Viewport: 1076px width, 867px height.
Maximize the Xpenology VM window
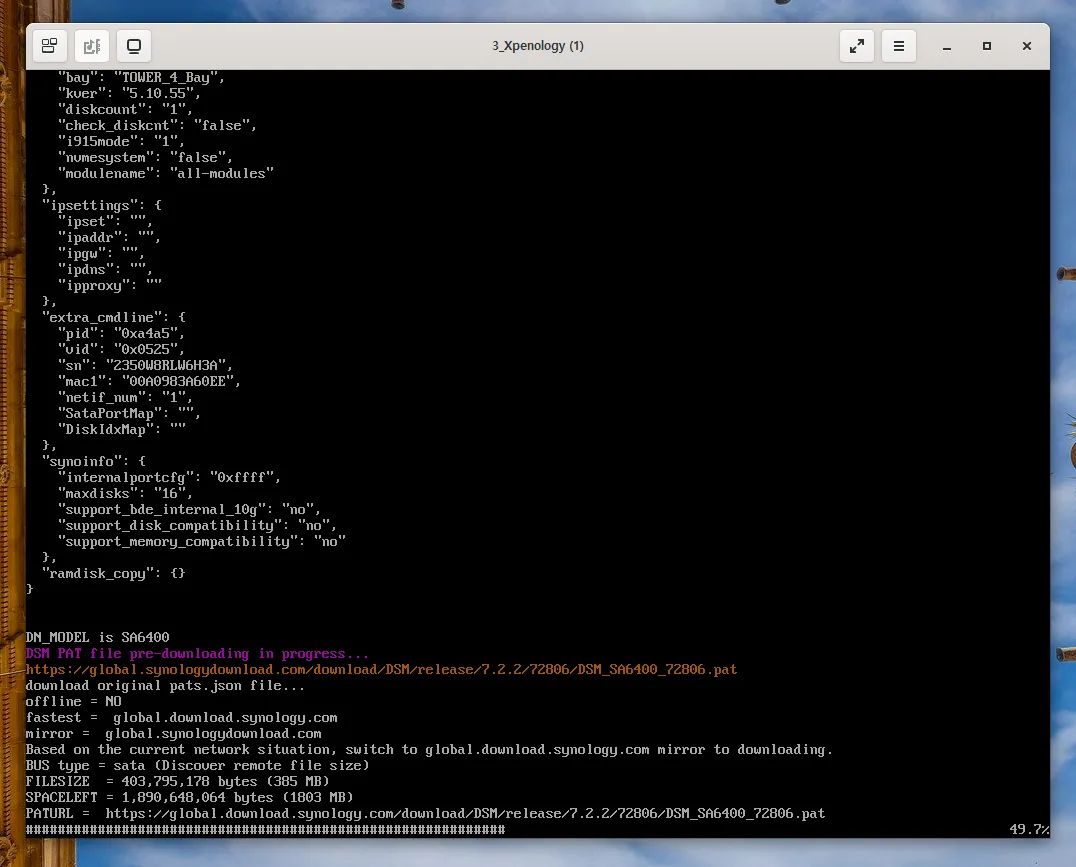[987, 46]
